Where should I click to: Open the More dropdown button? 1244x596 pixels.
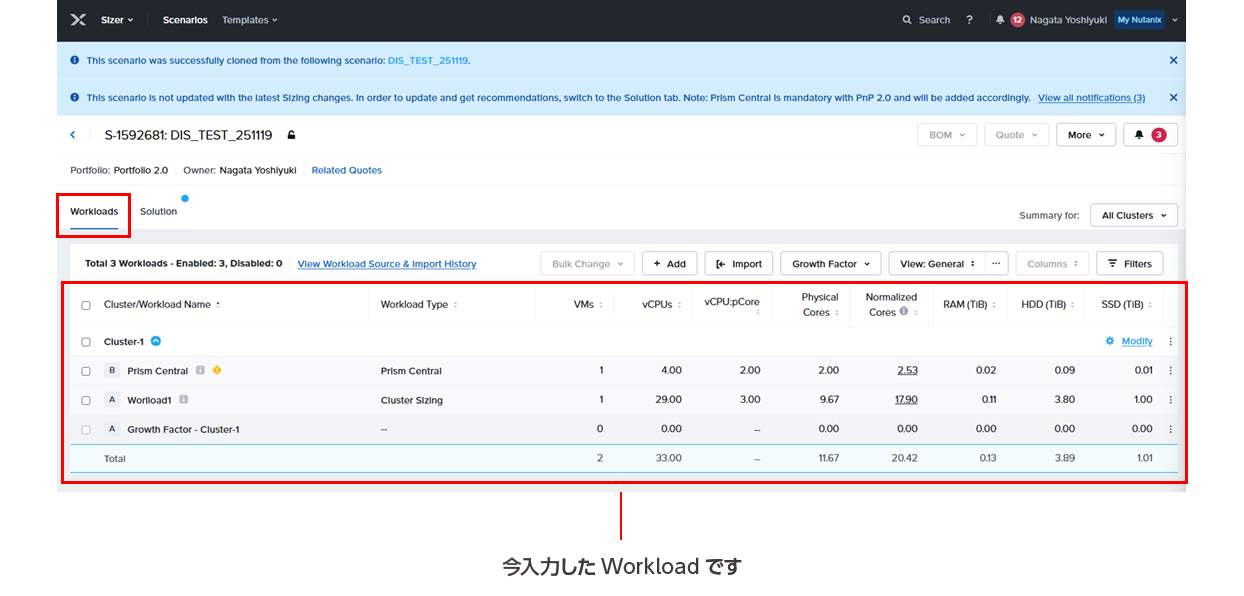(1085, 135)
